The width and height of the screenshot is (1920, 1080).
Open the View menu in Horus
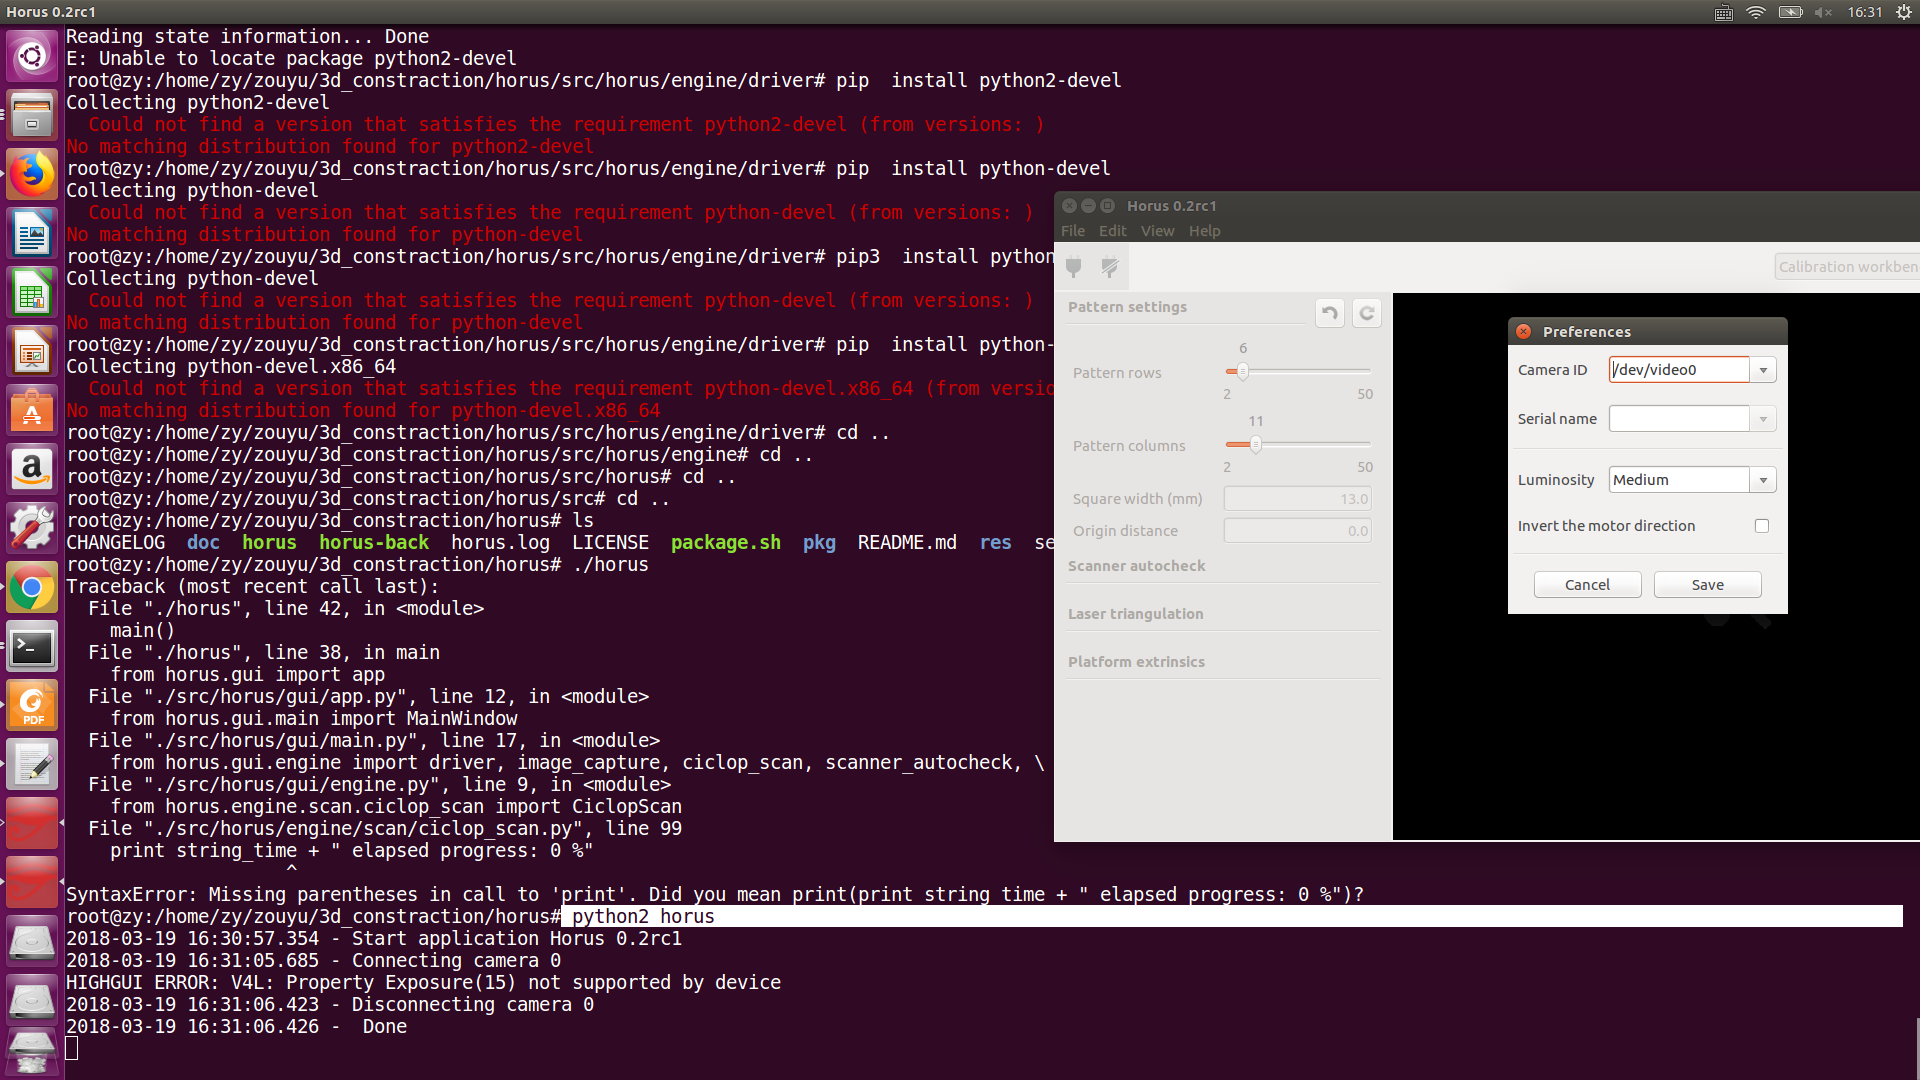tap(1157, 231)
